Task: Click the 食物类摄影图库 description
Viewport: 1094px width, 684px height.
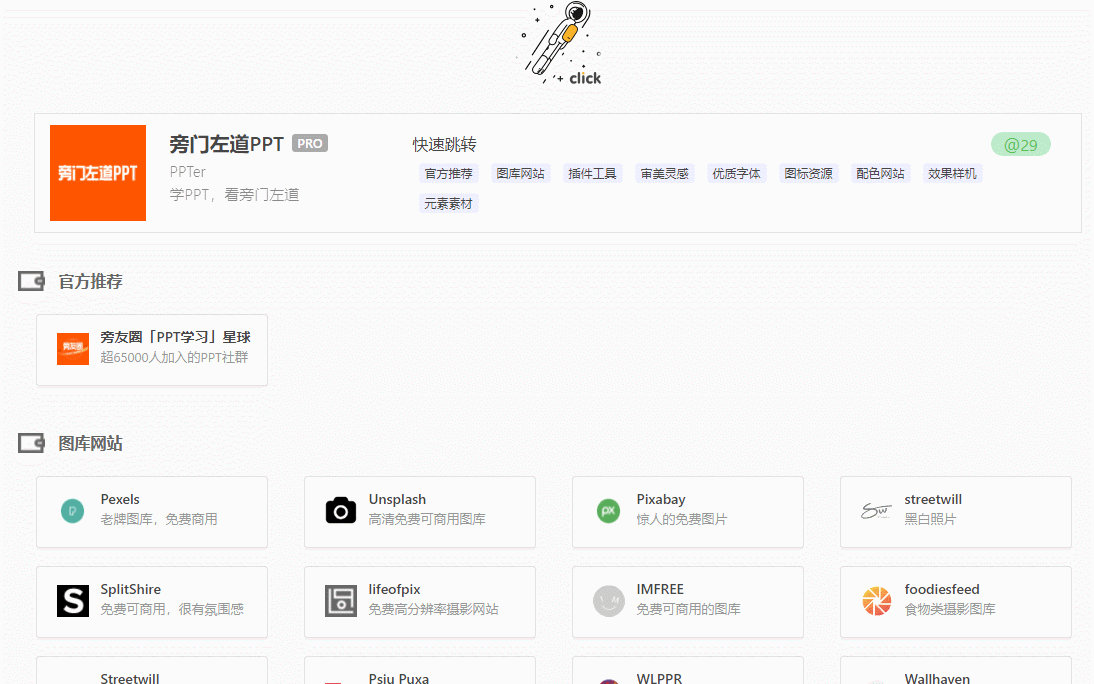Action: 950,609
